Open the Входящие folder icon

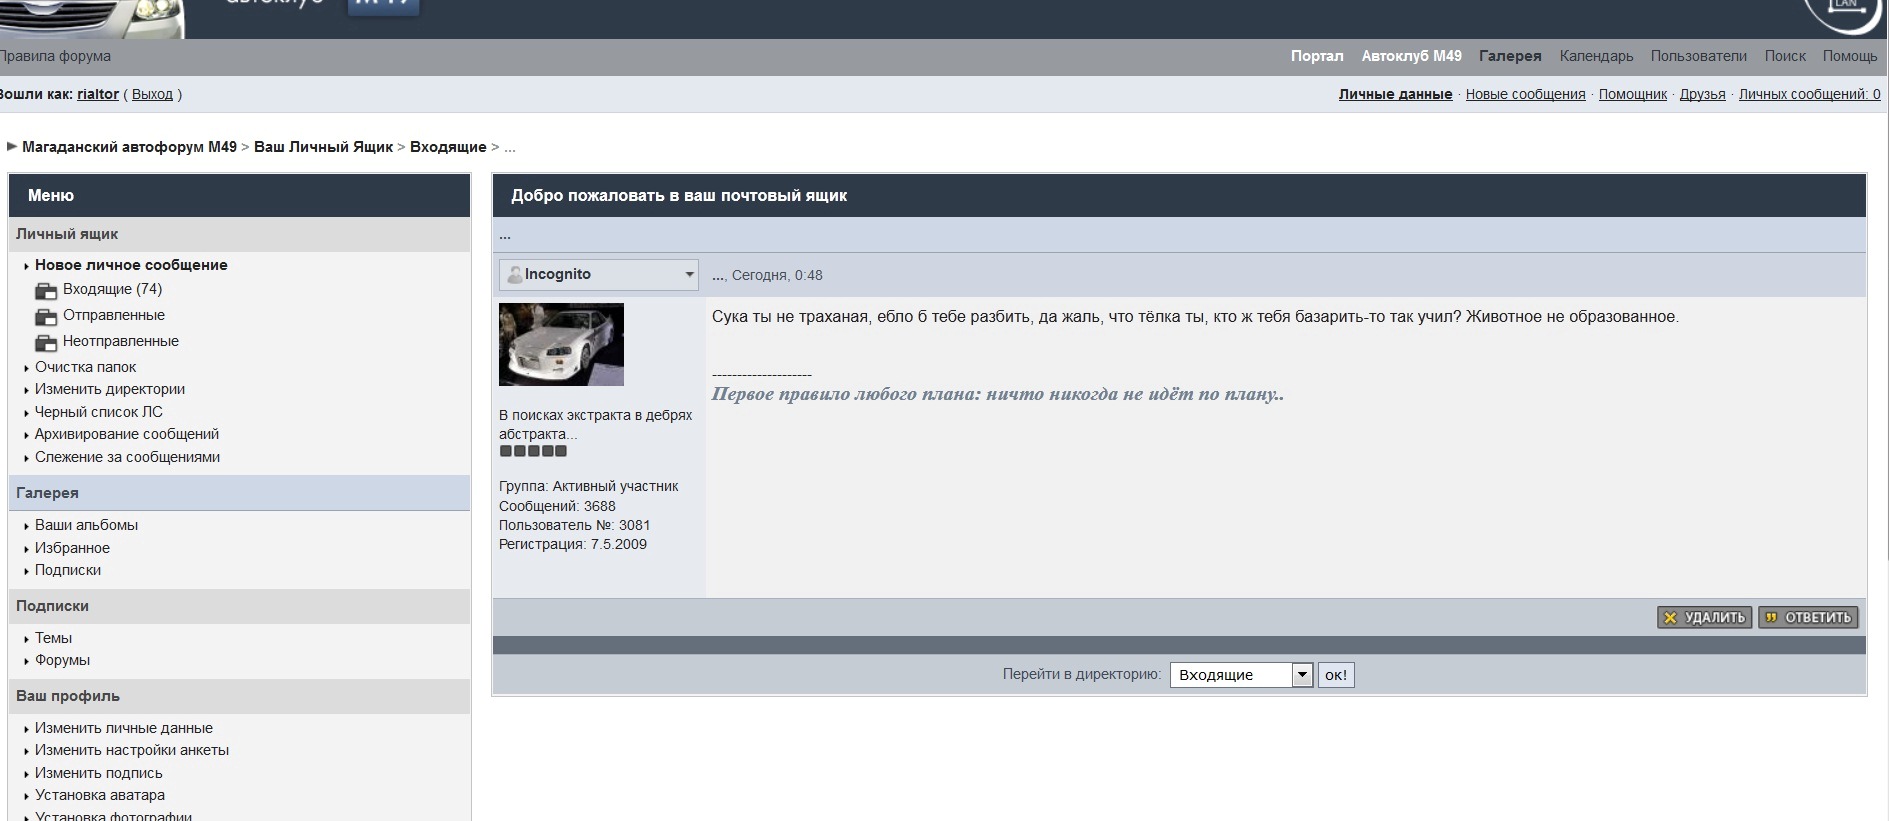(46, 291)
